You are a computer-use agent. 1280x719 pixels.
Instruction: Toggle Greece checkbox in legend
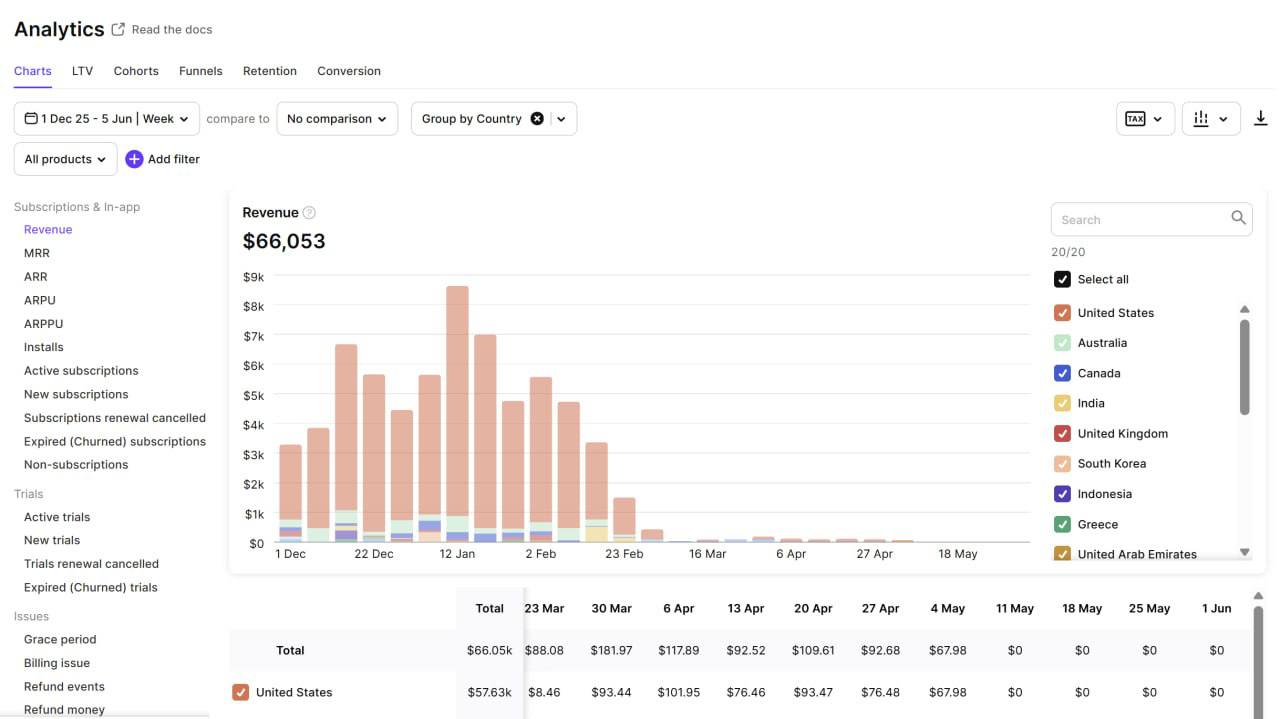(1062, 524)
